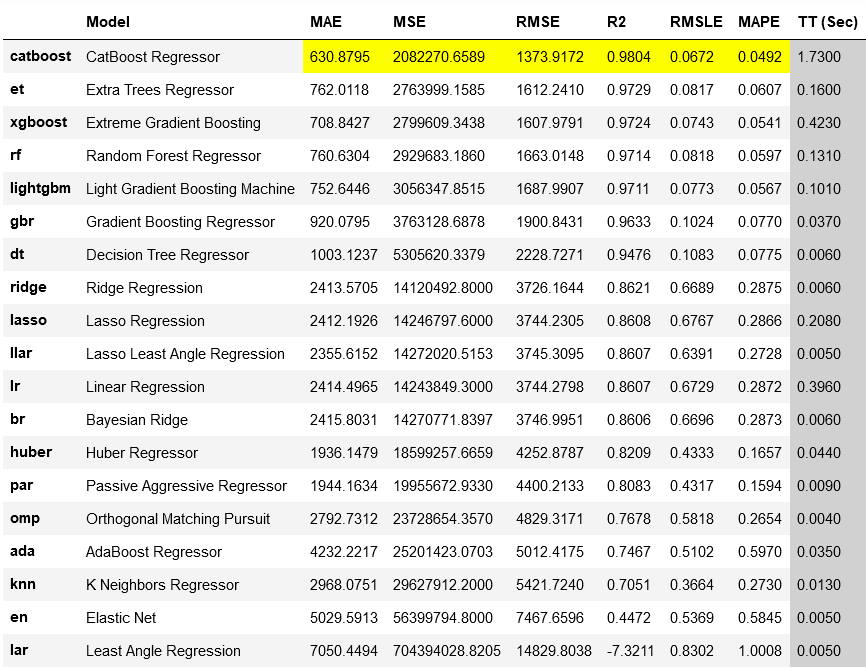Click the RMSLE column header
Viewport: 866px width, 670px height.
click(696, 22)
